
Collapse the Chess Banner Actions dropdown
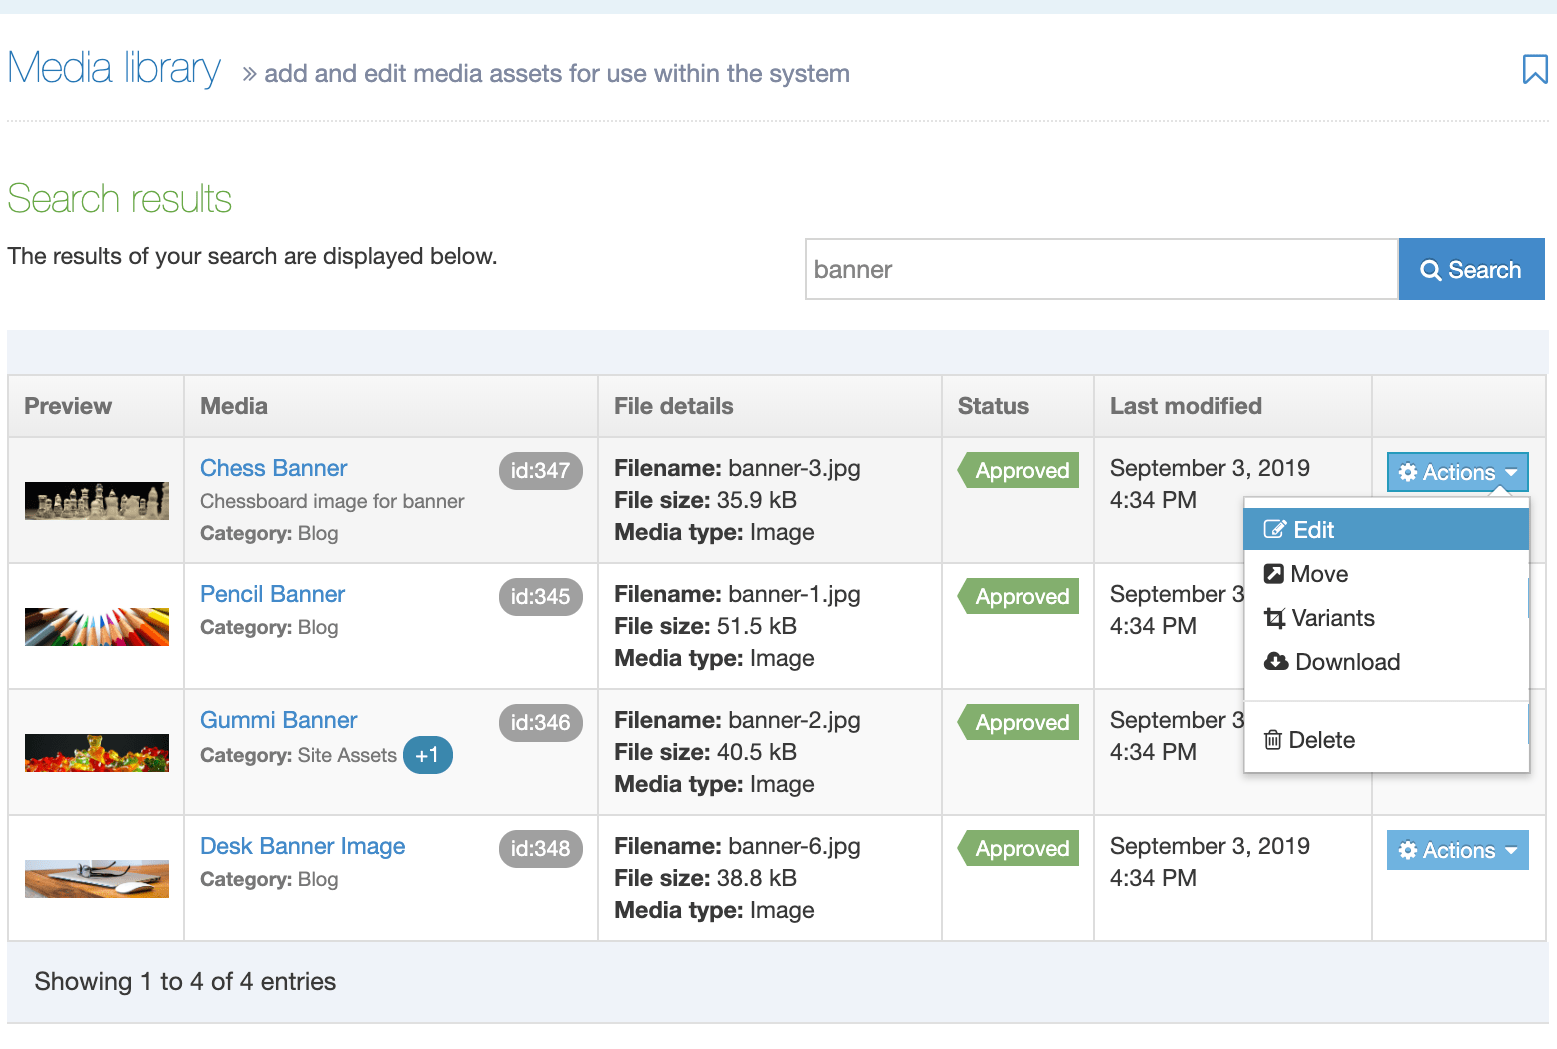(x=1457, y=472)
